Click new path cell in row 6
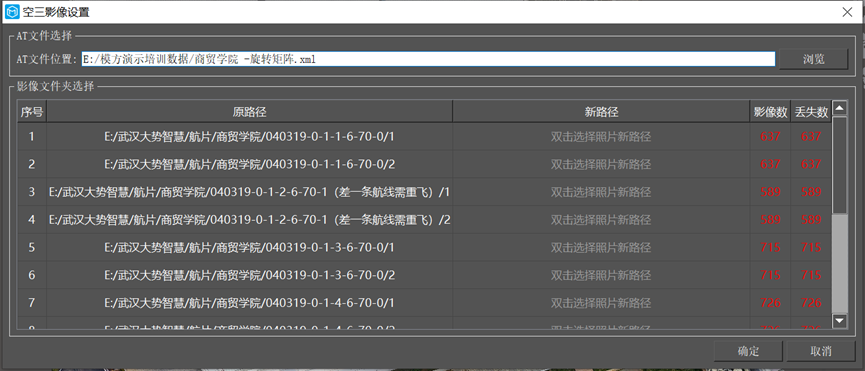Viewport: 865px width, 371px height. coord(601,275)
